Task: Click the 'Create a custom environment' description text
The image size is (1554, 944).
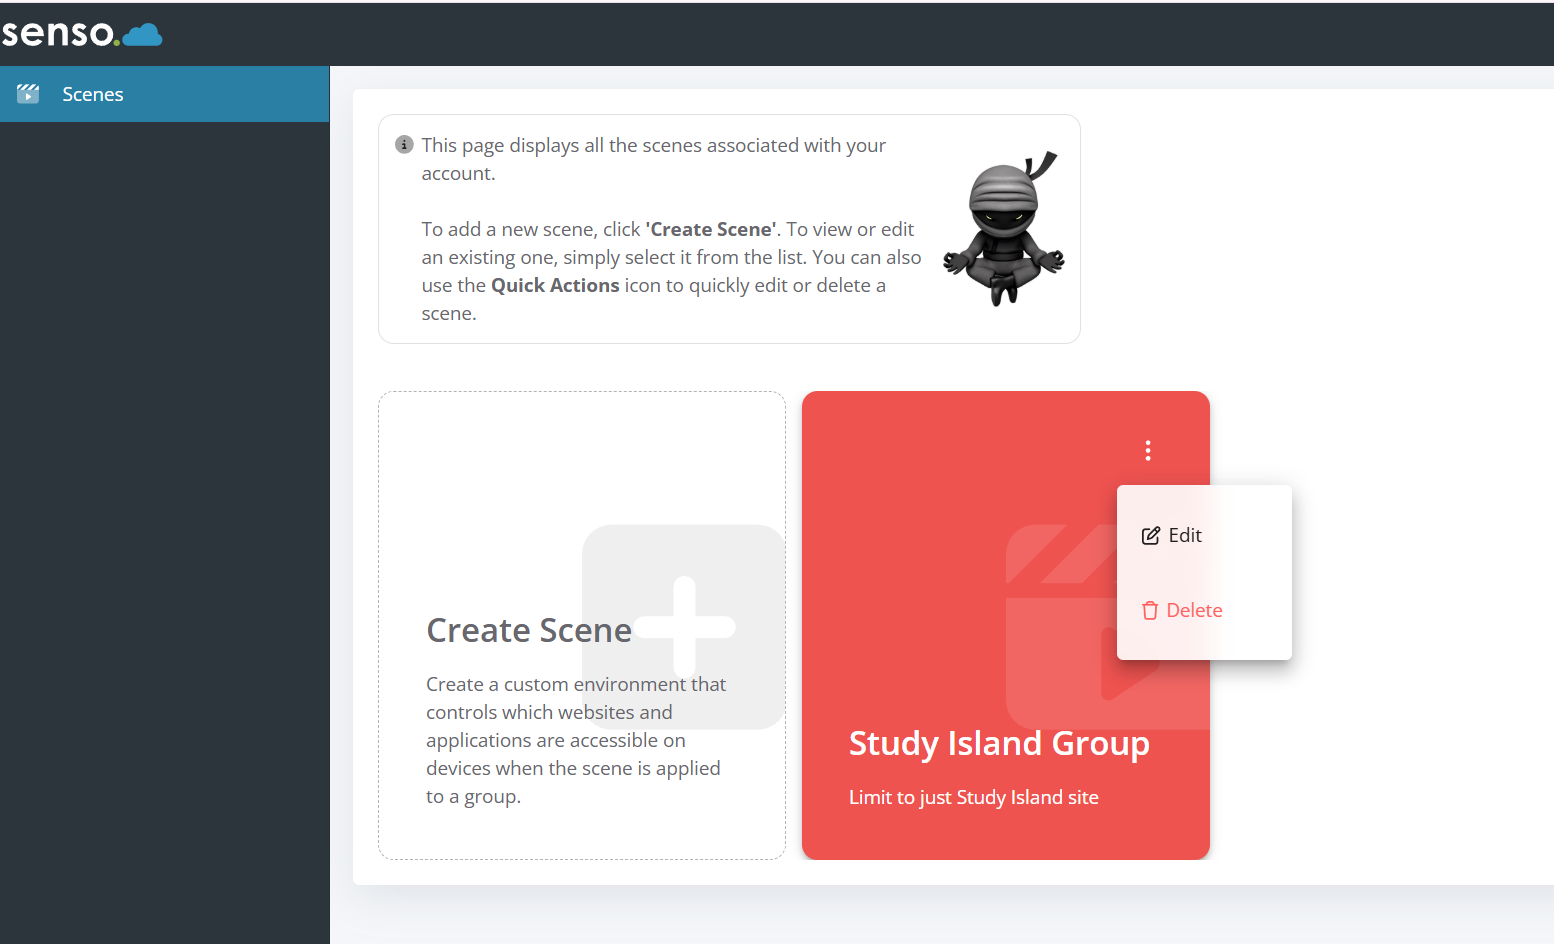Action: pyautogui.click(x=576, y=740)
